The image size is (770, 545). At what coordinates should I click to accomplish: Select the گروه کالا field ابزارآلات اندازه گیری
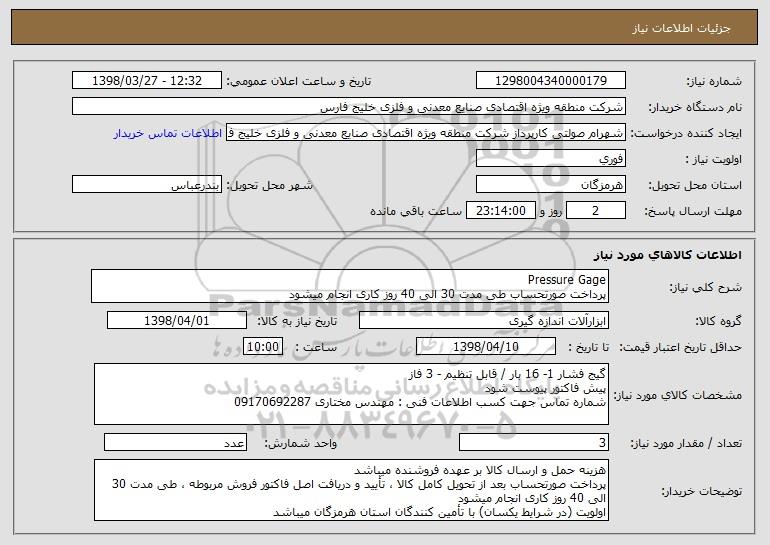[x=484, y=321]
